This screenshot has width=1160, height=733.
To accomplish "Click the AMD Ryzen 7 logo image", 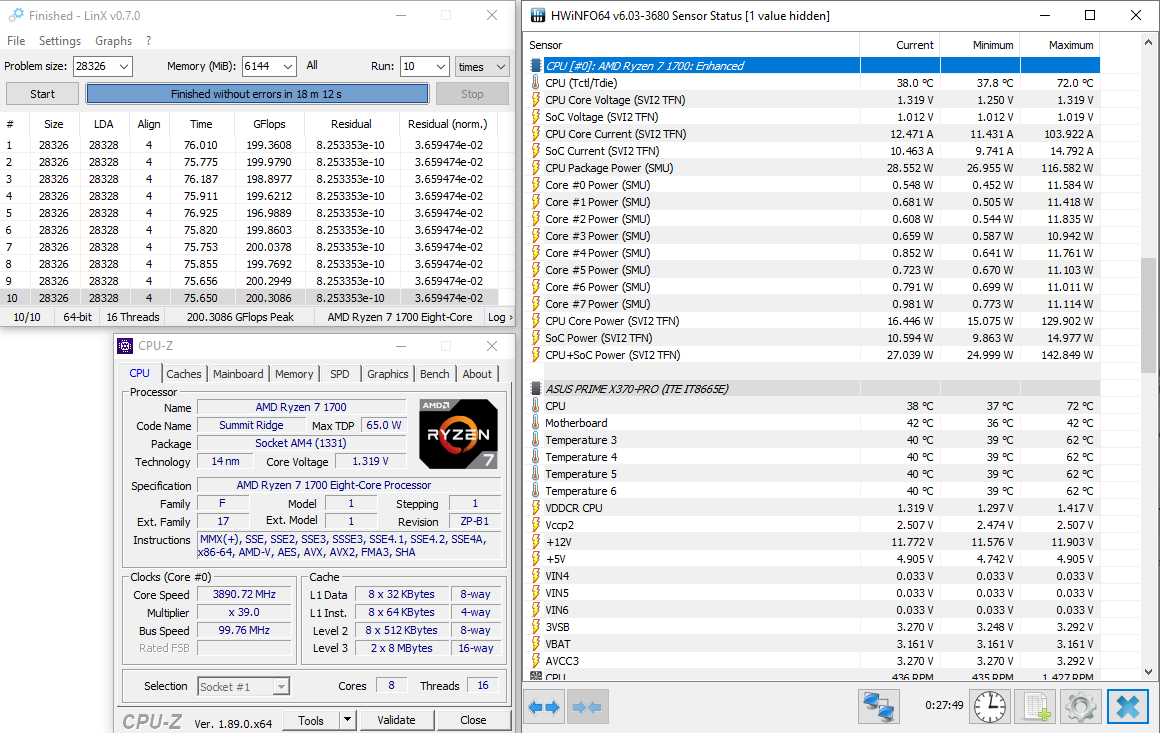I will [x=459, y=434].
